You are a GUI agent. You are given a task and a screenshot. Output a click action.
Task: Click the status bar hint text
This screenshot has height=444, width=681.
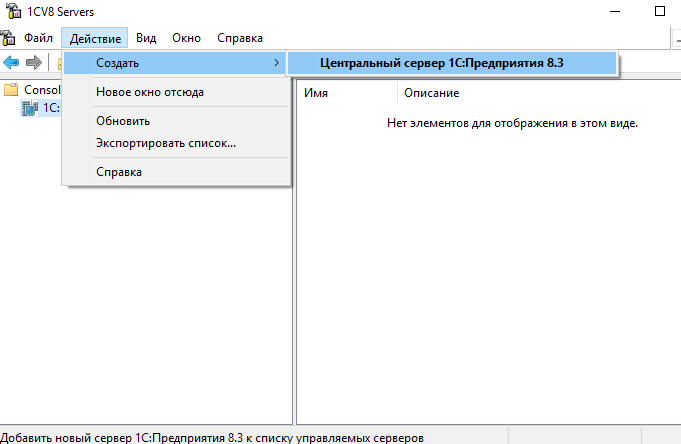coord(212,437)
